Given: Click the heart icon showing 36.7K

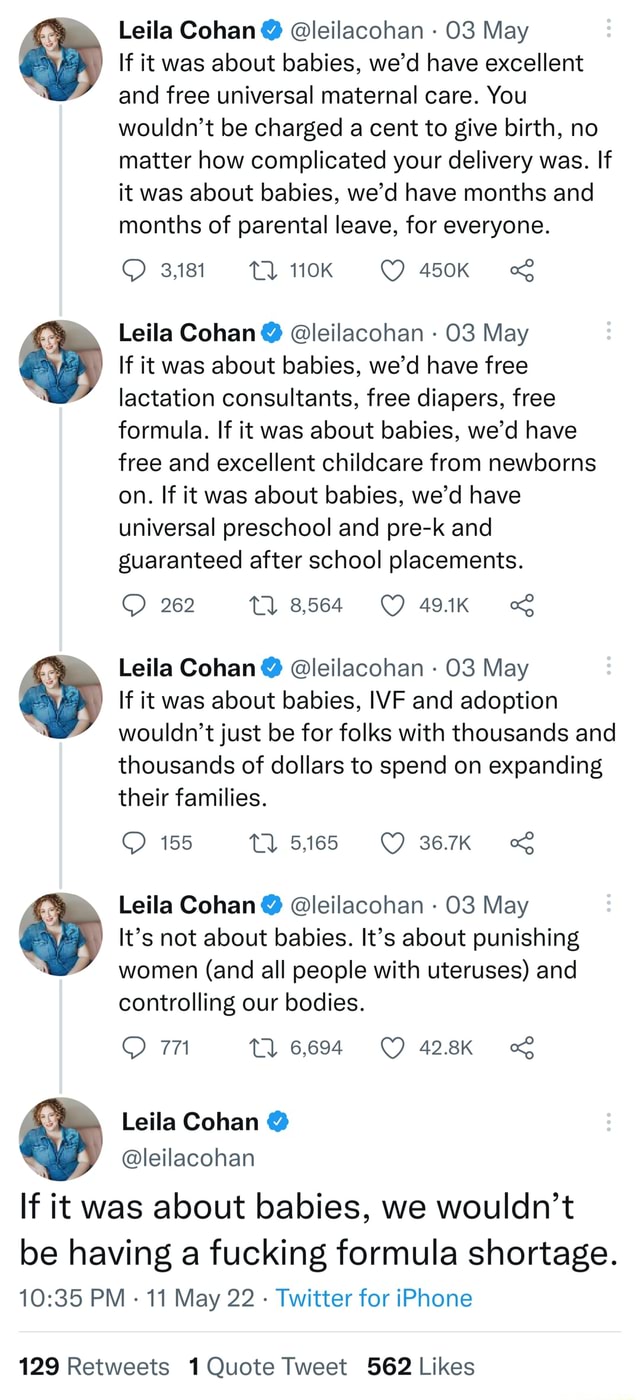Looking at the screenshot, I should [x=392, y=843].
